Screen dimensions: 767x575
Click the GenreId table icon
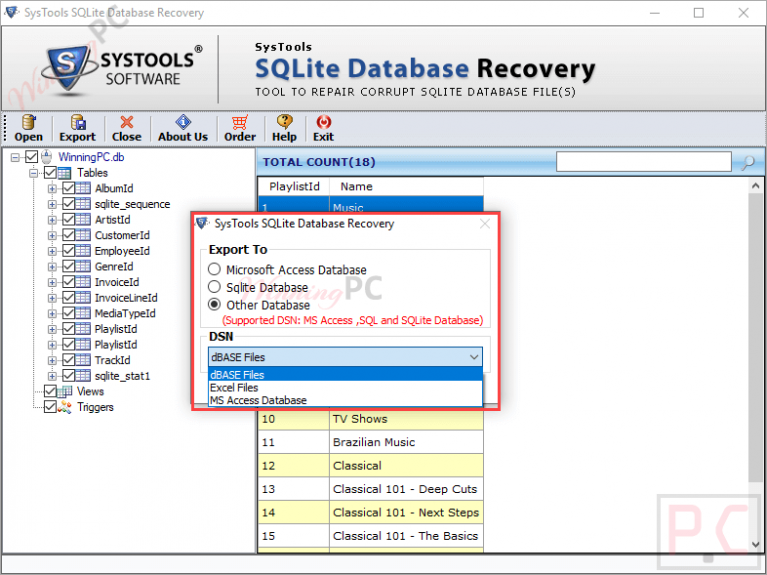click(x=83, y=267)
